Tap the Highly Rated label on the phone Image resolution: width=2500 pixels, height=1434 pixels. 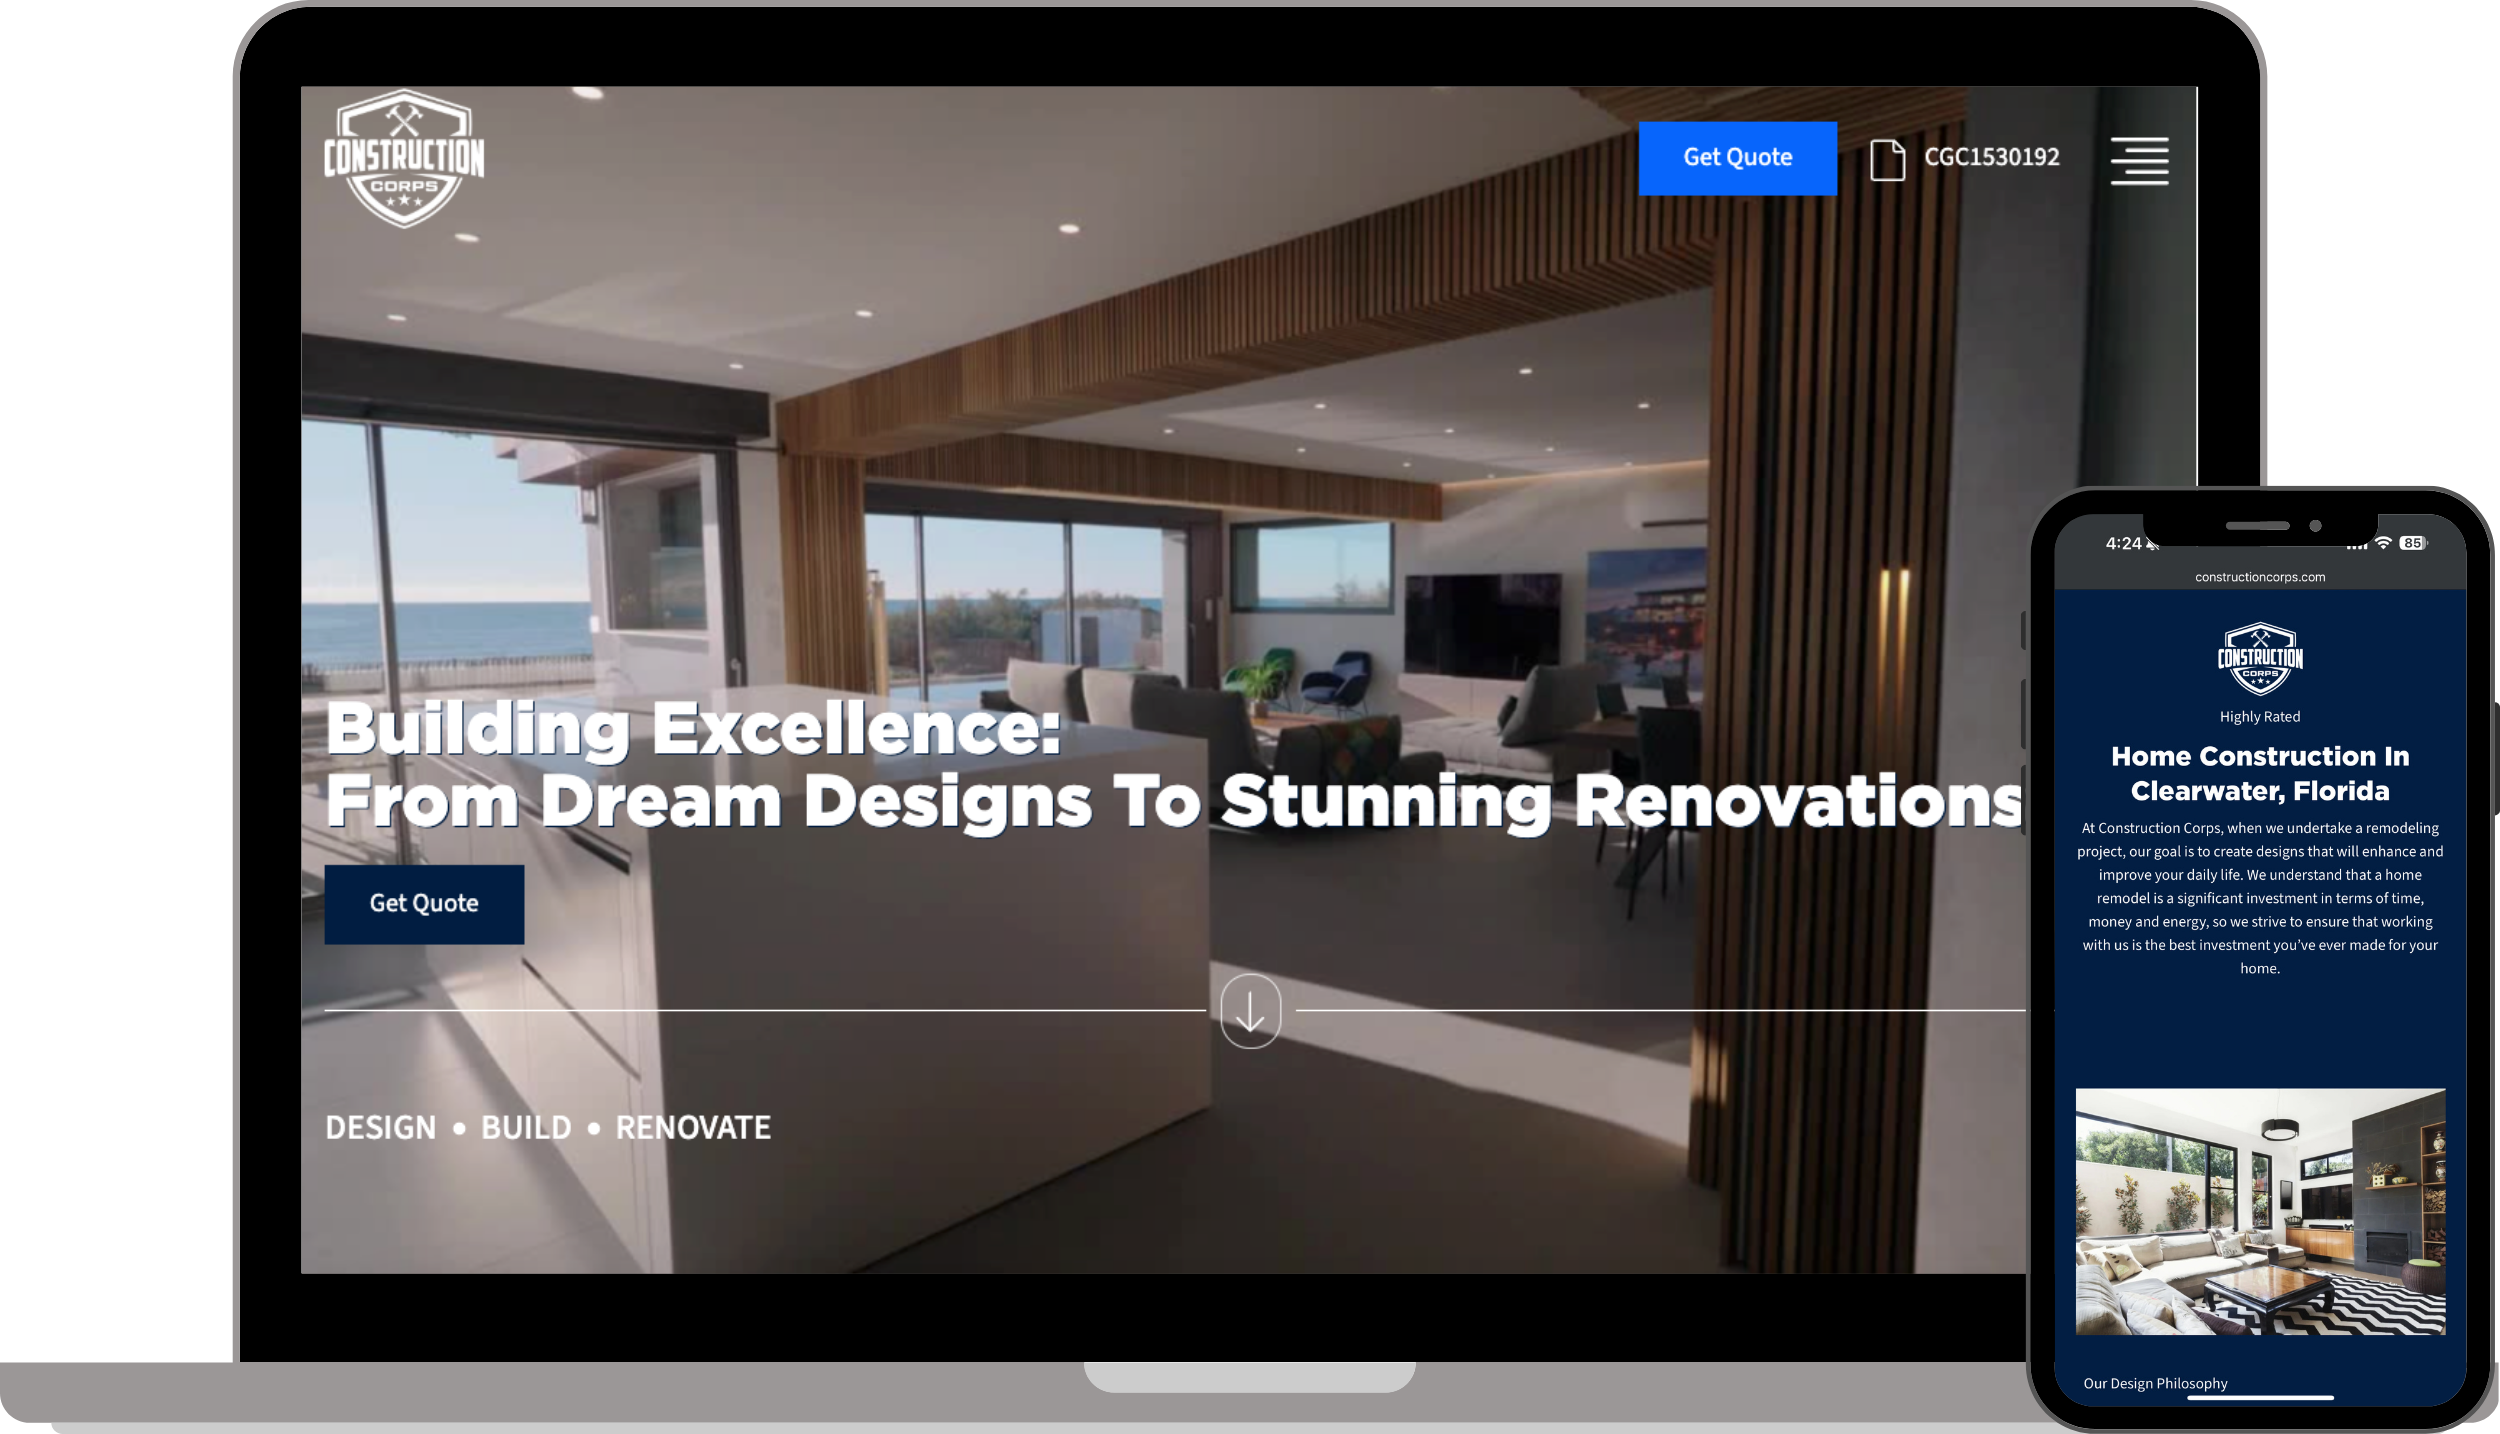[x=2260, y=716]
